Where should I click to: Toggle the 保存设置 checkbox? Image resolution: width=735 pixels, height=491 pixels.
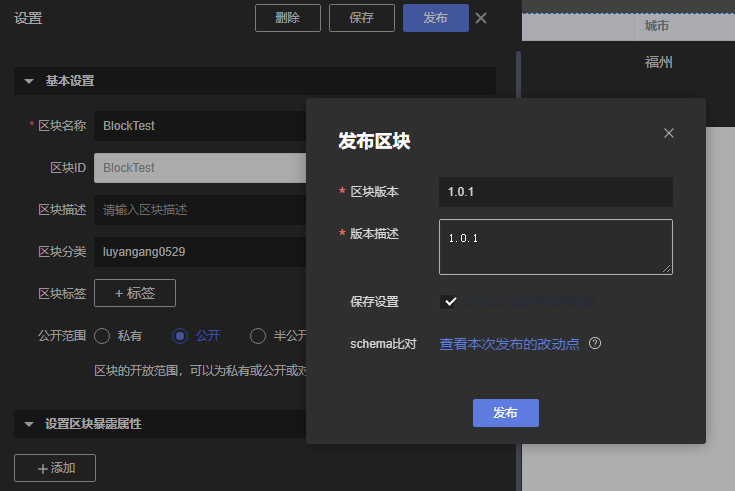(450, 302)
